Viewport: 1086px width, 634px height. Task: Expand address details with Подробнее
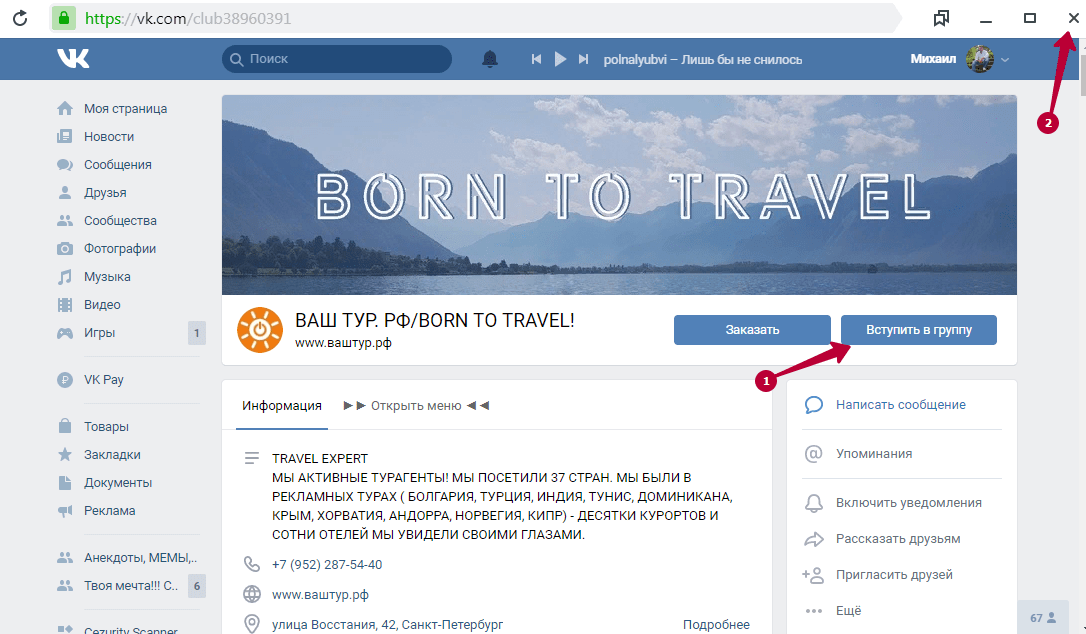coord(716,624)
